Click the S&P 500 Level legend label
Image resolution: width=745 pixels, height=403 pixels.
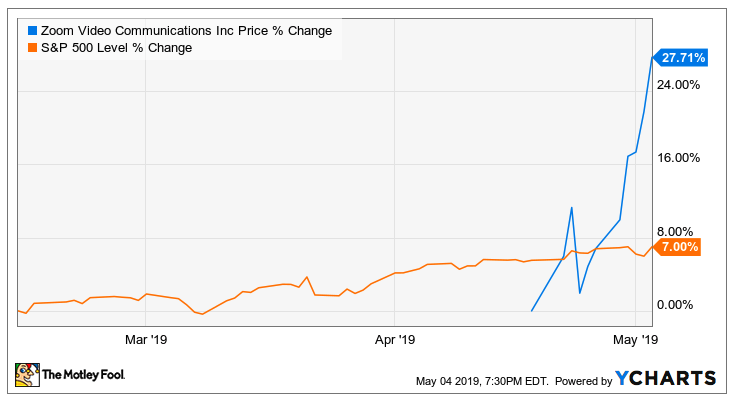click(x=116, y=47)
